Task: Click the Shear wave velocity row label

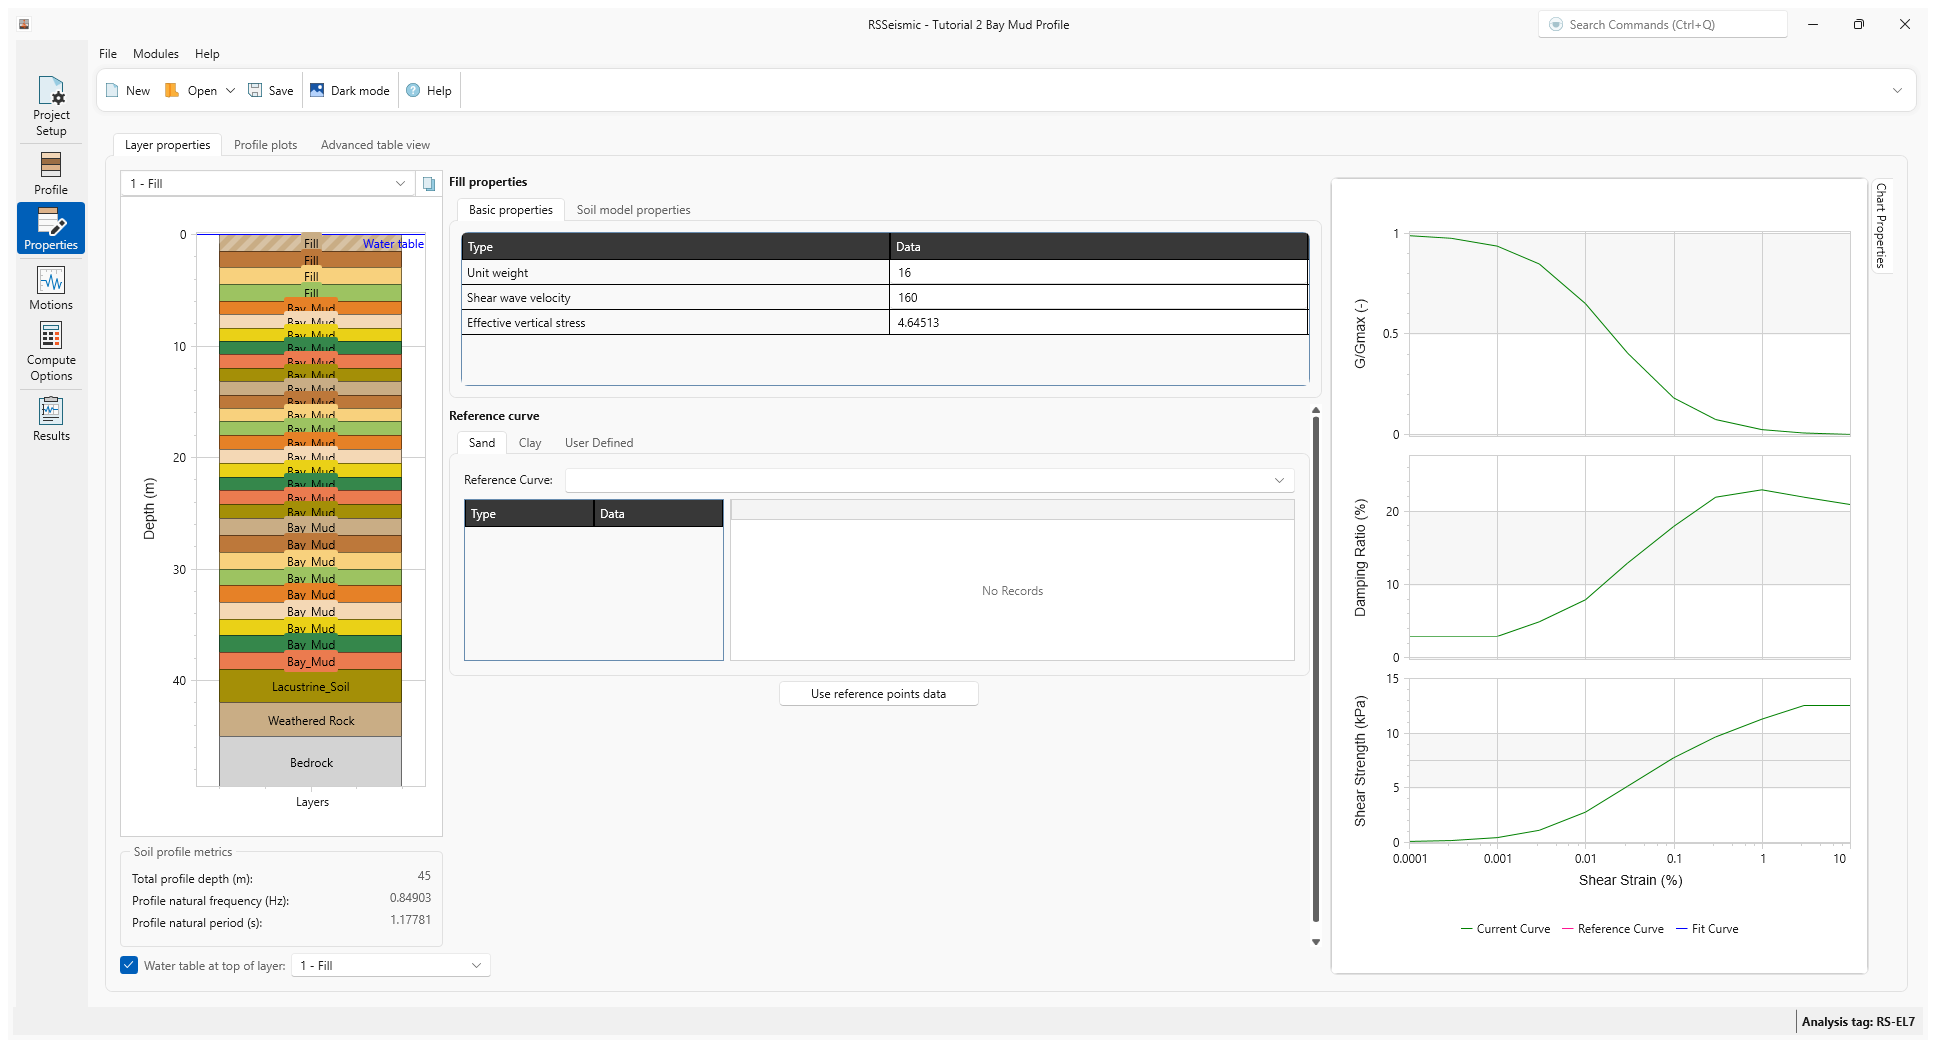Action: tap(518, 297)
